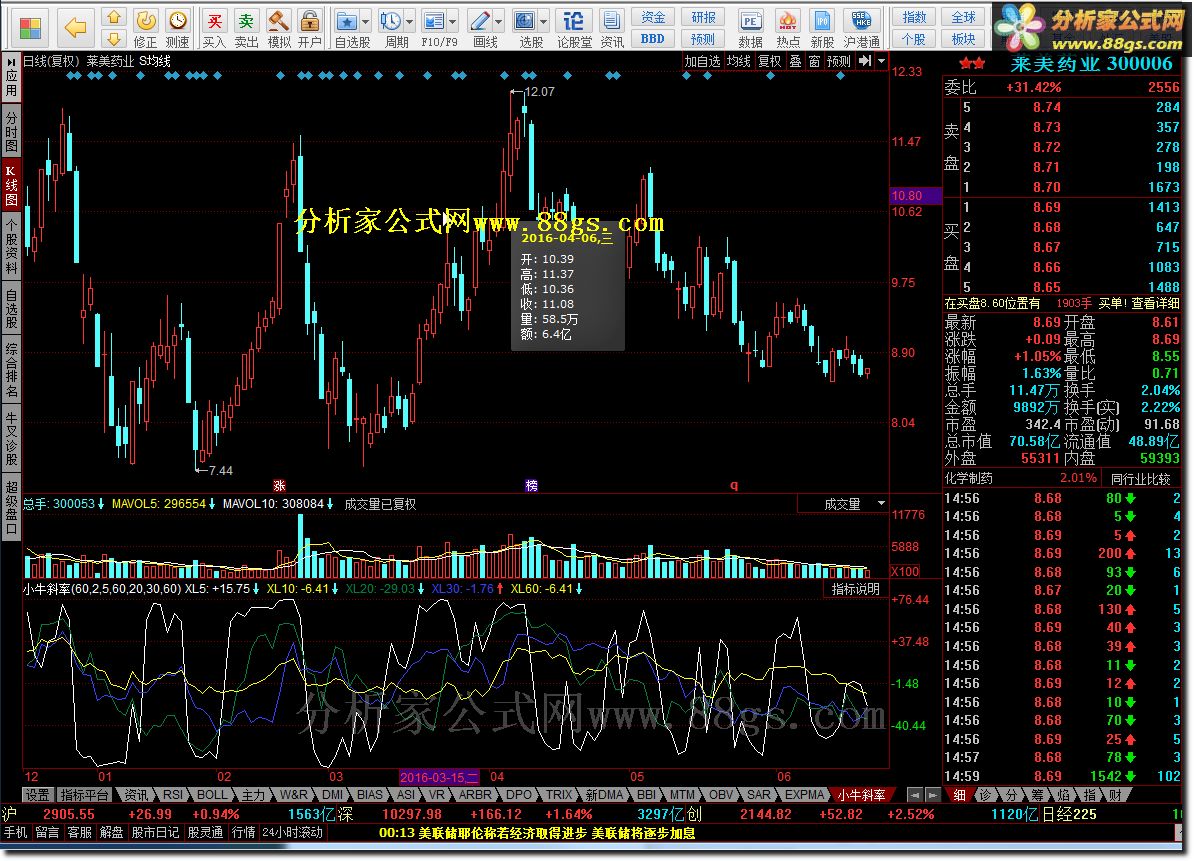Click the 开户 open account lock icon
1194x861 pixels.
coord(309,29)
